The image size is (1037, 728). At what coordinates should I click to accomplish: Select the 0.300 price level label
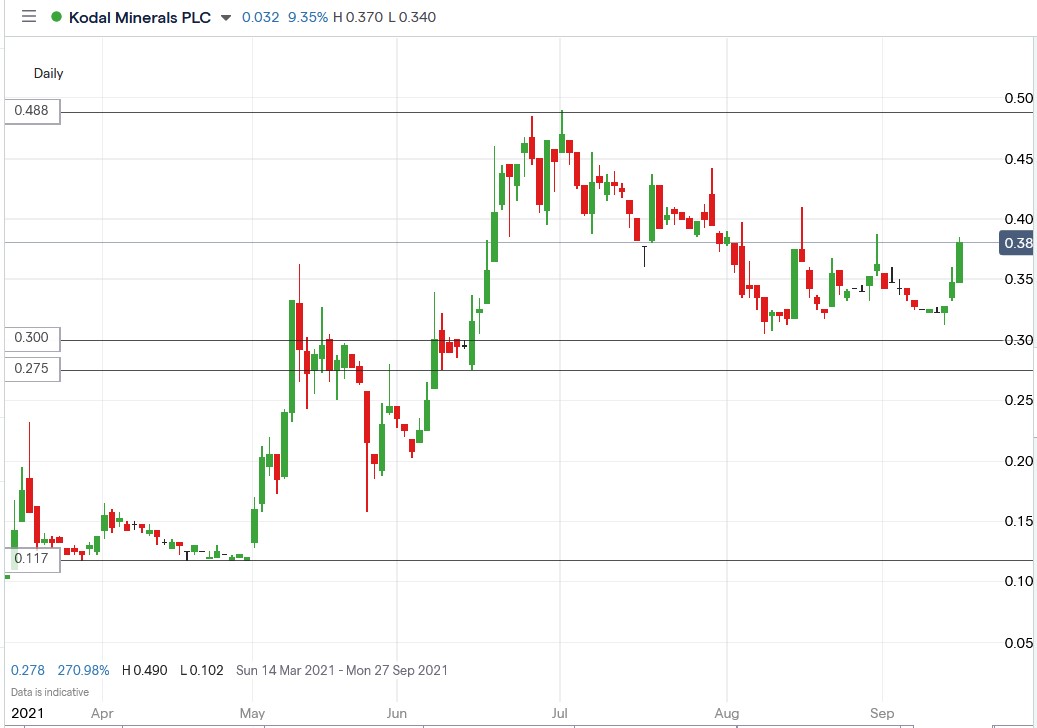(32, 338)
